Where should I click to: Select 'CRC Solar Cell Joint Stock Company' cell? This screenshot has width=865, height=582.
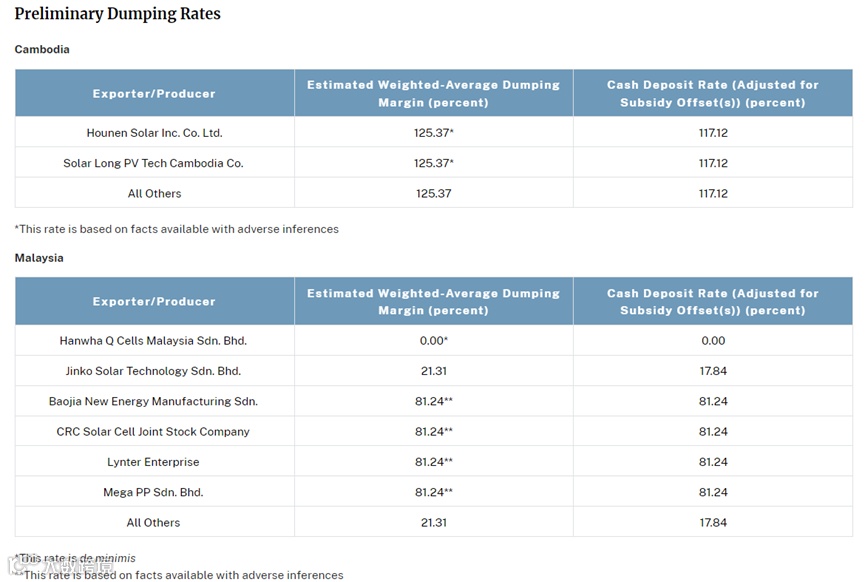[x=153, y=432]
